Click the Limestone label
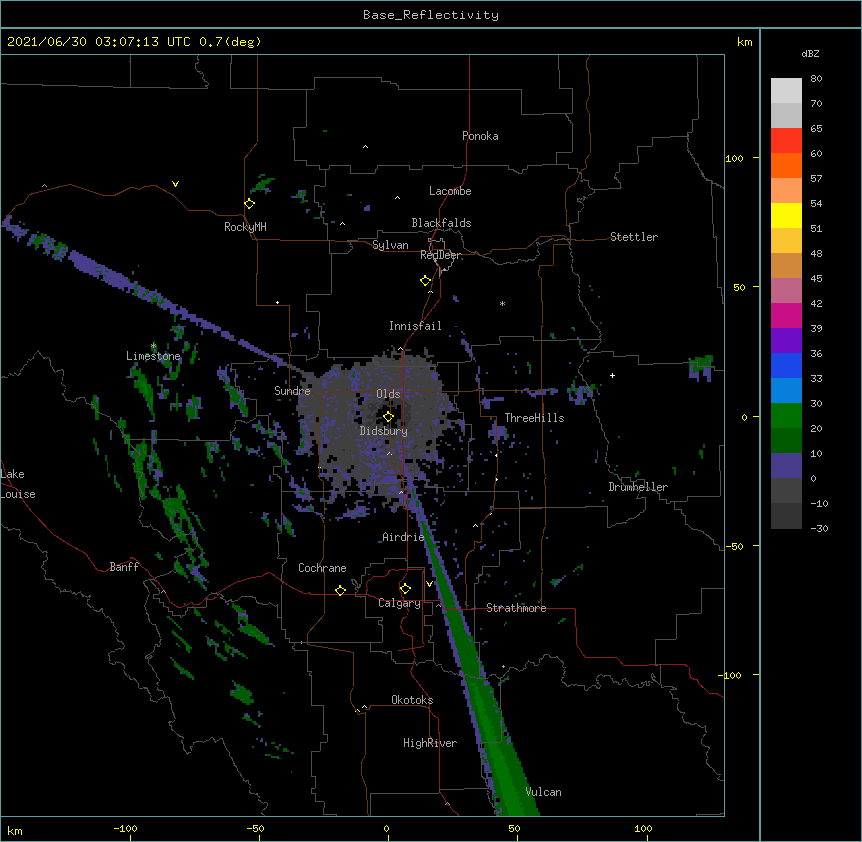The image size is (862, 842). pos(153,356)
